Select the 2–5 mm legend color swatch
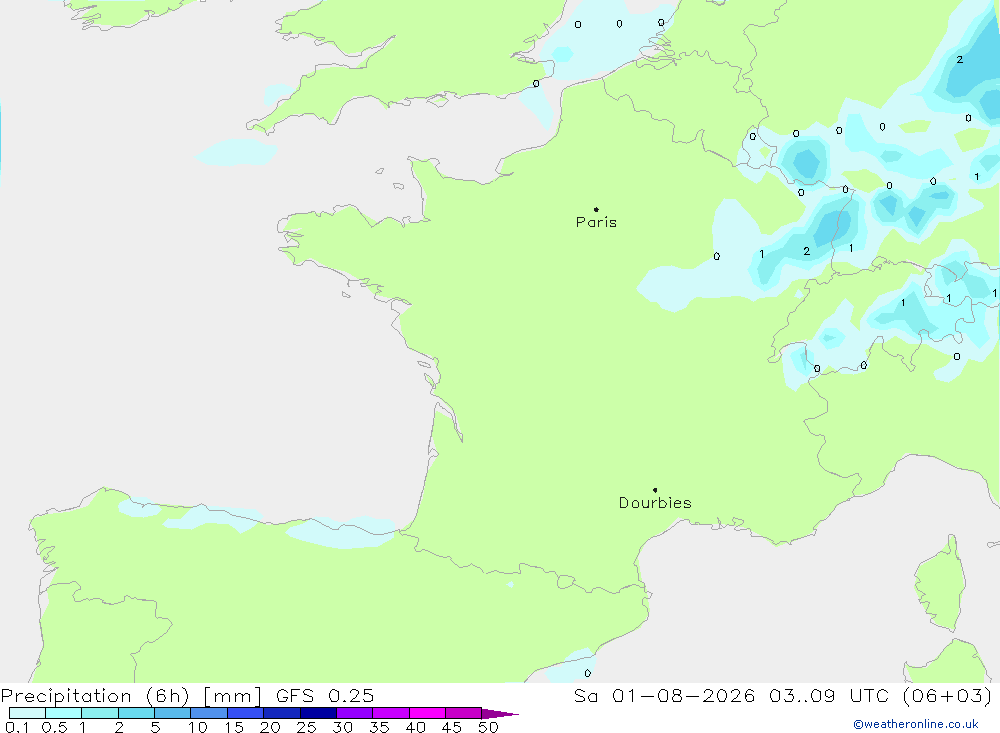 pos(136,713)
